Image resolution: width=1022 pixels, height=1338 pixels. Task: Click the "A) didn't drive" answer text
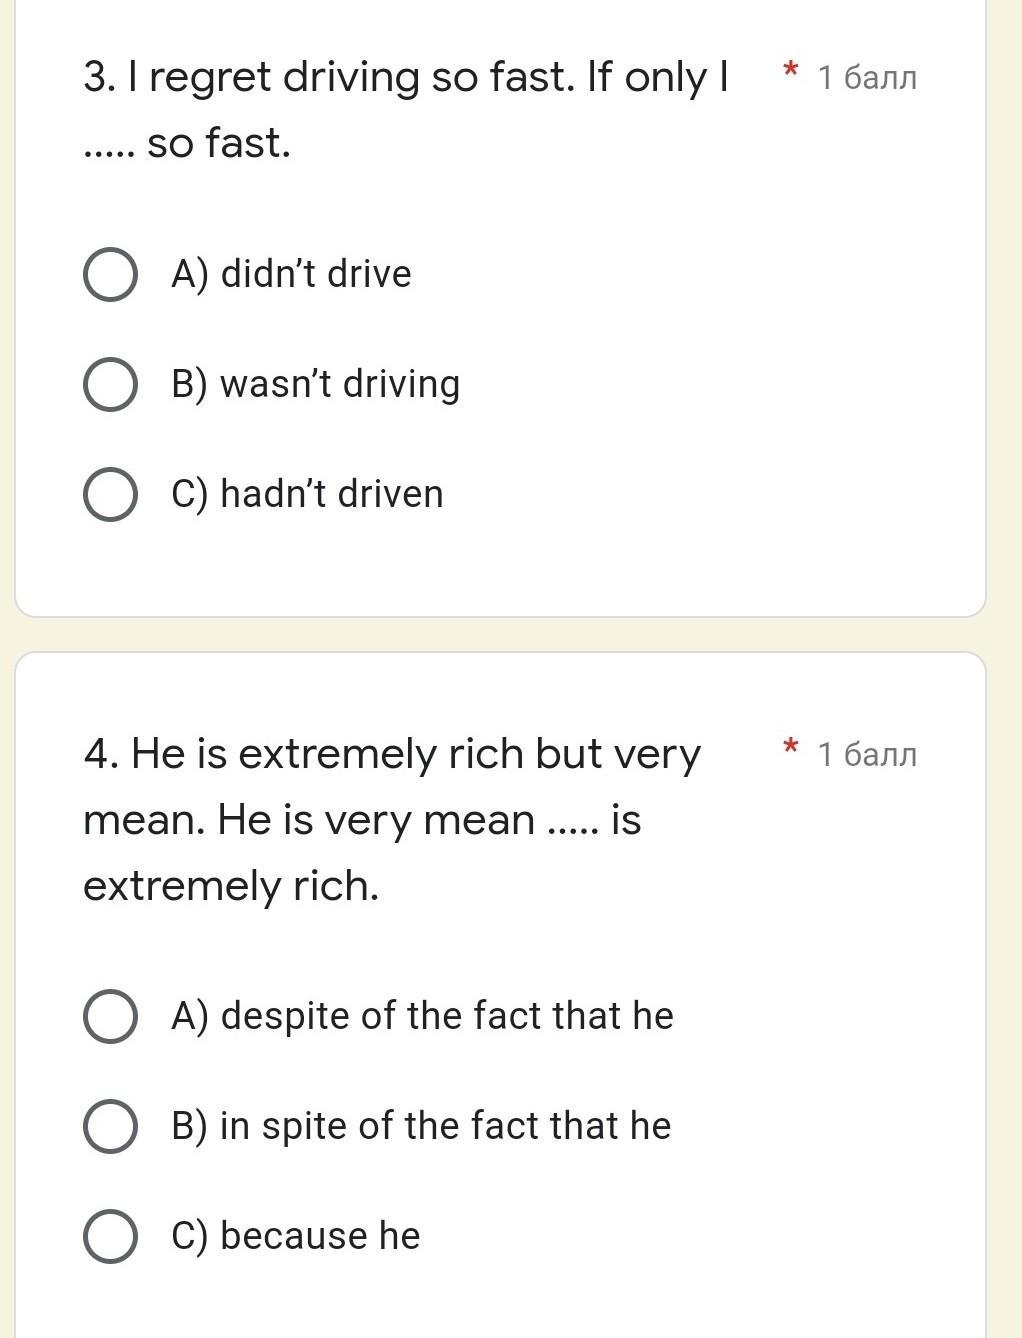coord(291,274)
